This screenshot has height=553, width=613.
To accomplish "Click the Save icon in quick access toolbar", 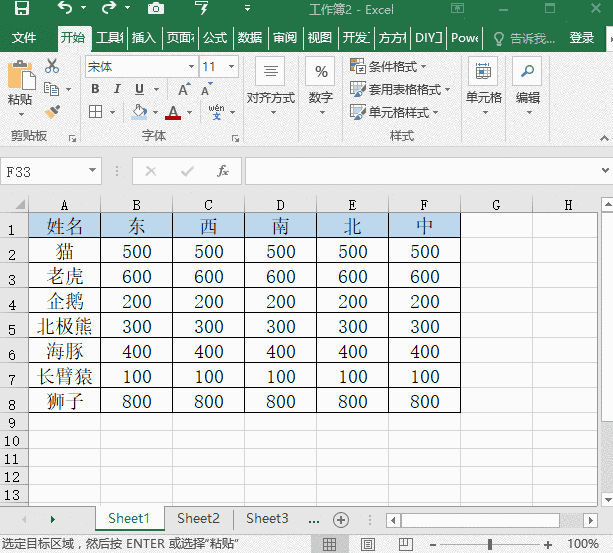I will pyautogui.click(x=21, y=10).
